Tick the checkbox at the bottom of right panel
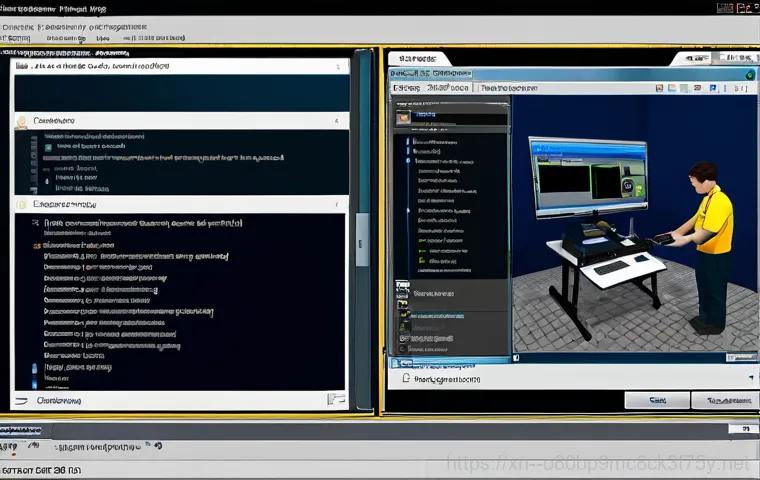Viewport: 760px width, 480px height. pyautogui.click(x=406, y=380)
